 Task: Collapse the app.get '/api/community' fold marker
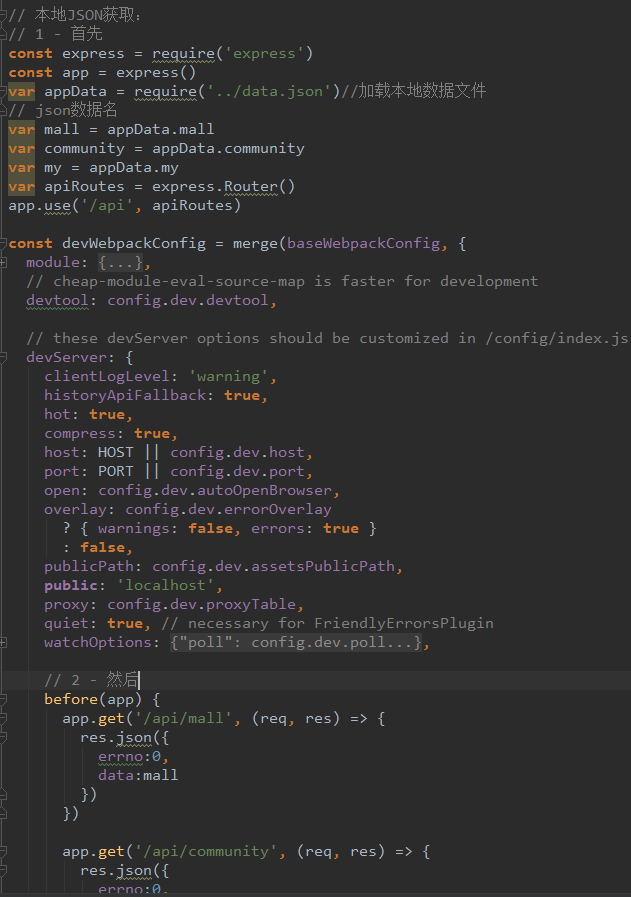click(2, 852)
